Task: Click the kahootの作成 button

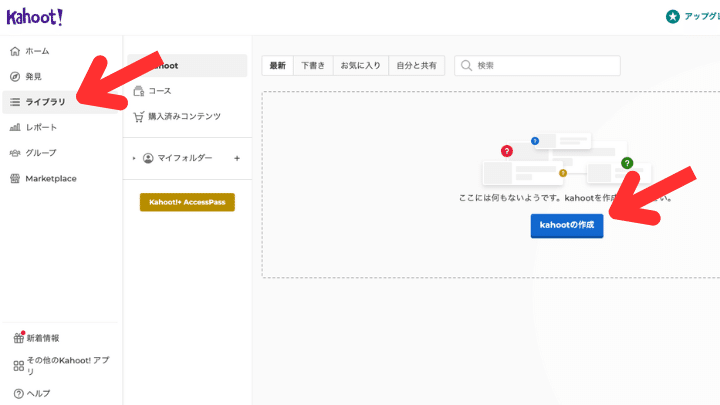Action: (x=567, y=226)
